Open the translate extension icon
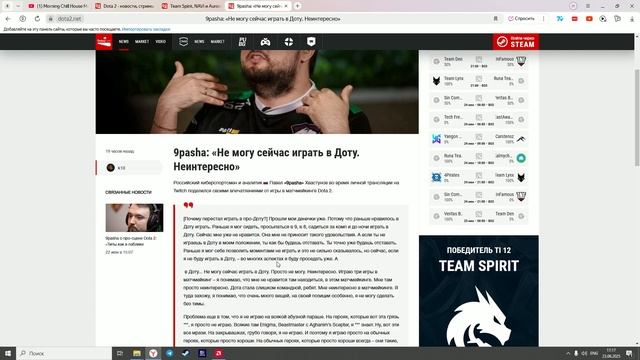Viewport: 640px width, 360px height. pos(560,19)
